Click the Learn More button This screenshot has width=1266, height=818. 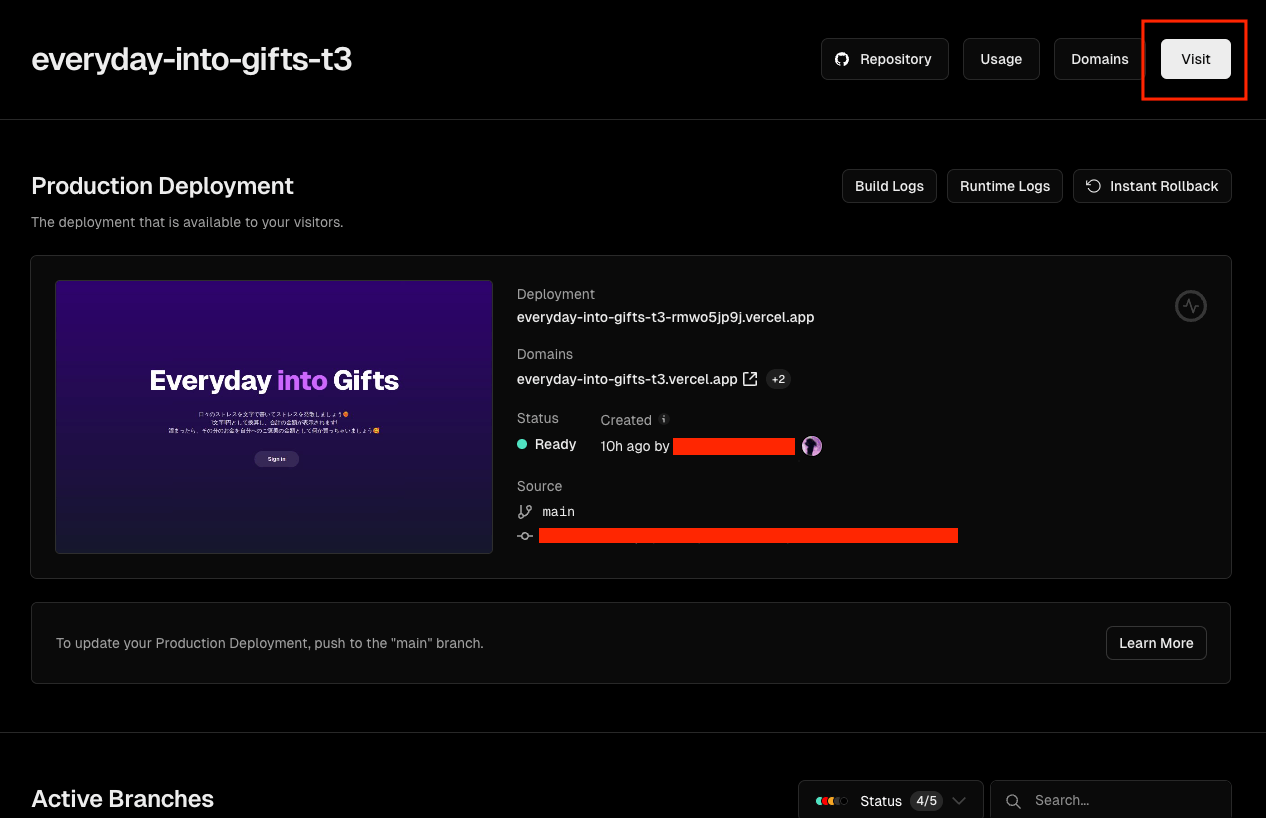coord(1156,643)
